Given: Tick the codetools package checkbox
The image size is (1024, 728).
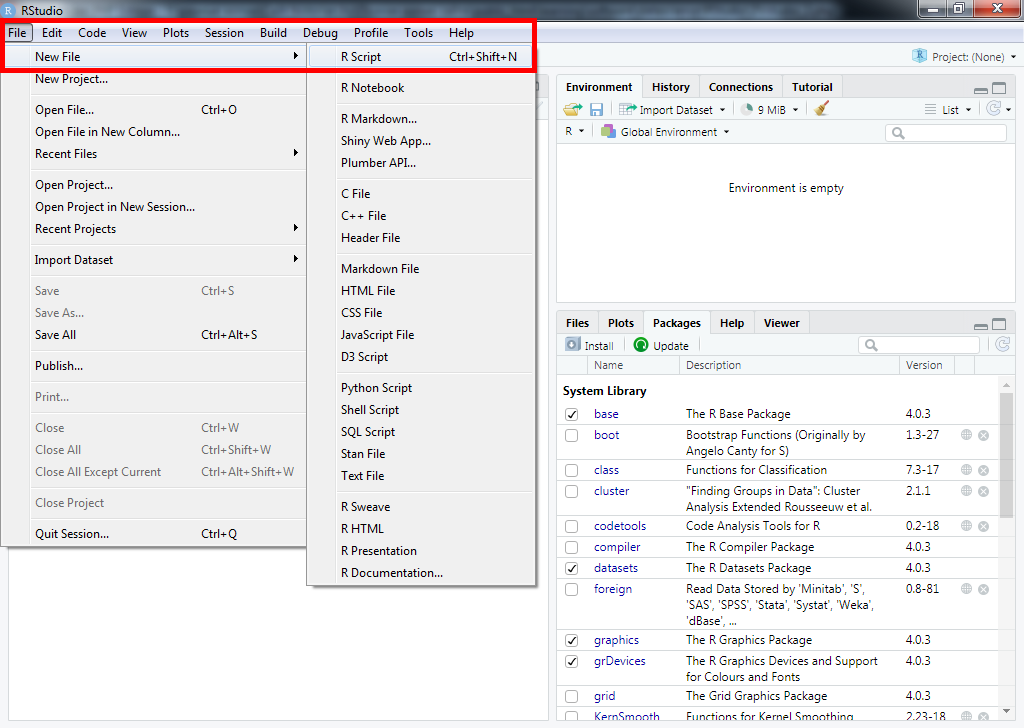Looking at the screenshot, I should [x=572, y=526].
